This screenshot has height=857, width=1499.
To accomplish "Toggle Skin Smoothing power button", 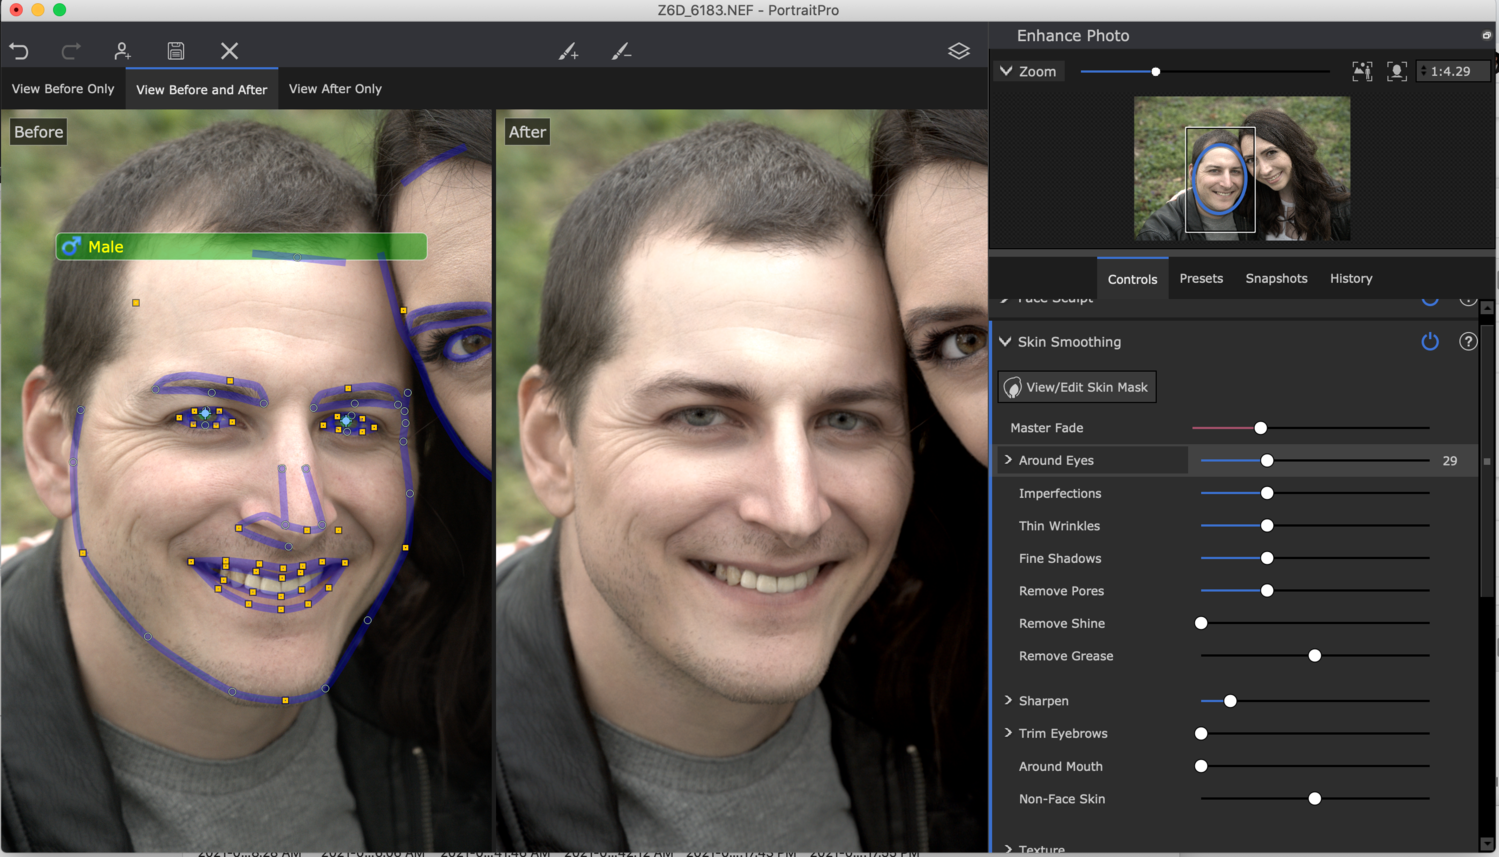I will tap(1430, 342).
